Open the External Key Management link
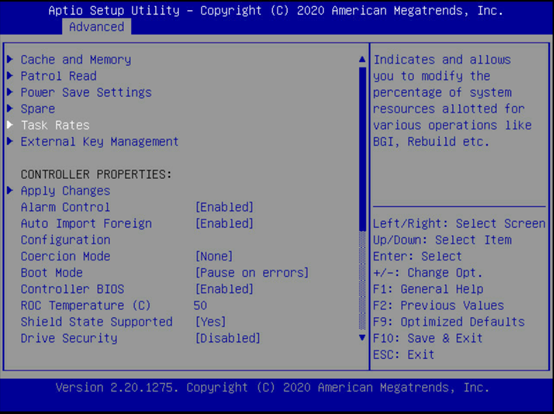The width and height of the screenshot is (554, 414). (x=100, y=142)
